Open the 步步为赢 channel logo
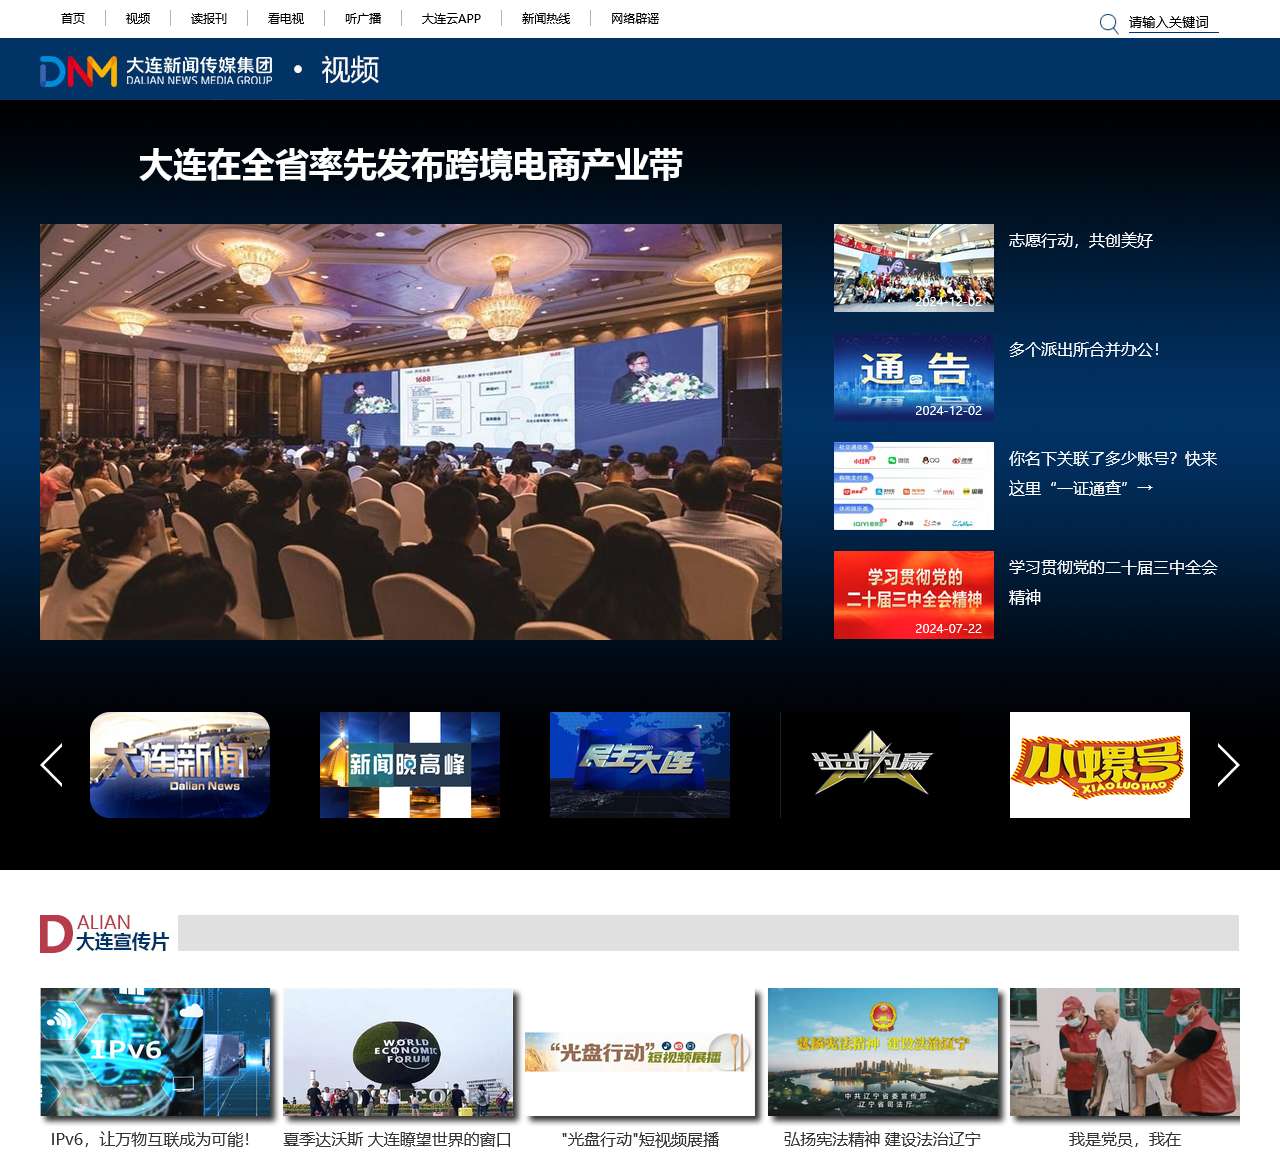Image resolution: width=1280 pixels, height=1167 pixels. (870, 765)
